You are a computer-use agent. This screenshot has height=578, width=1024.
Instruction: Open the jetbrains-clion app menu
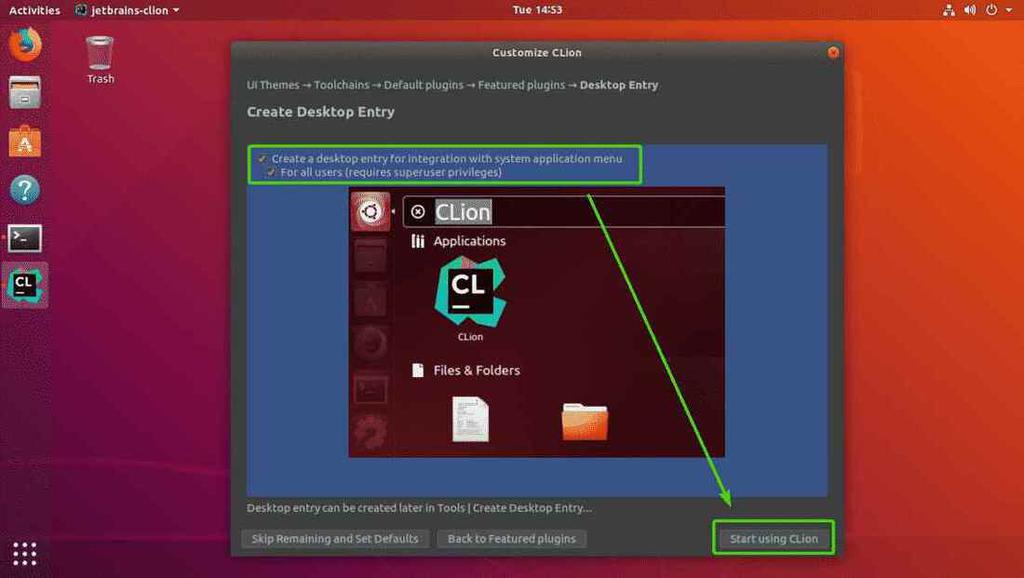[127, 10]
